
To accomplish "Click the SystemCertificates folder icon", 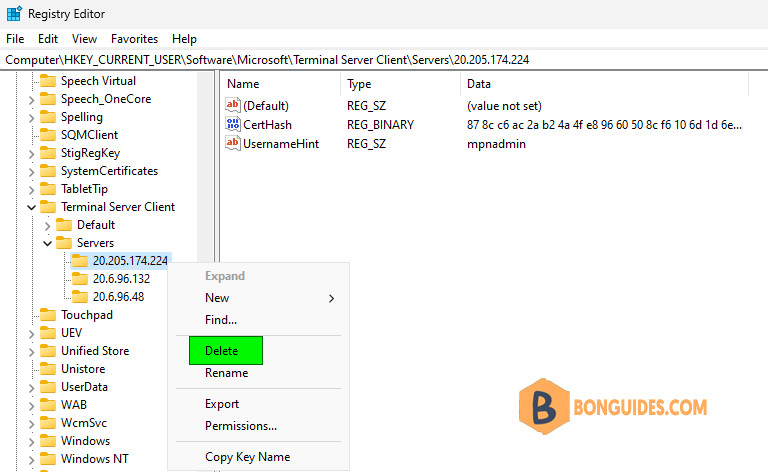I will point(48,171).
